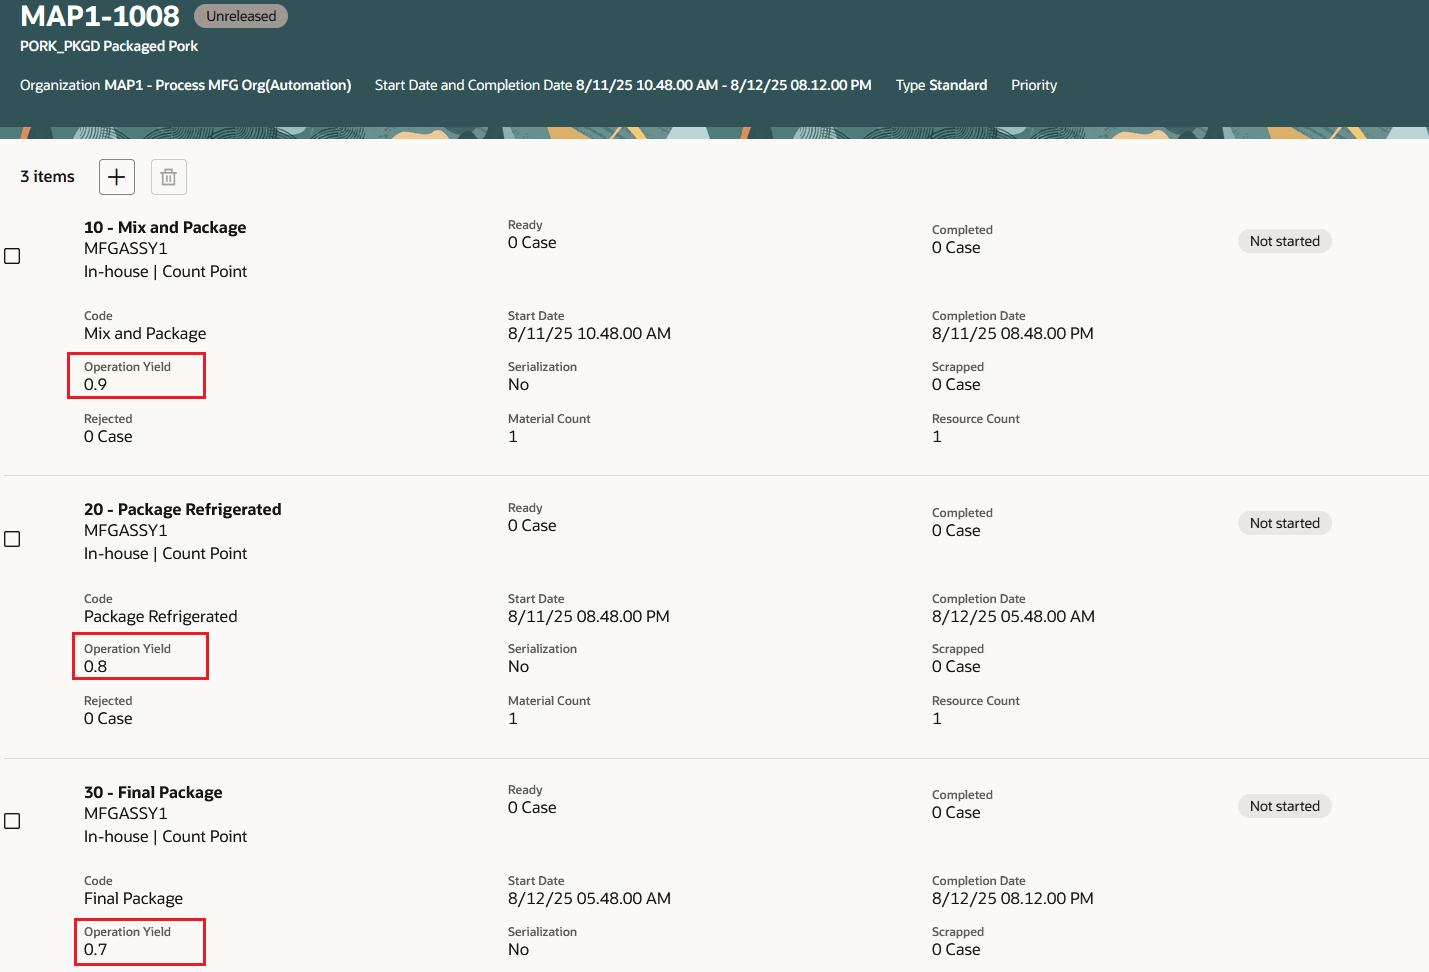This screenshot has width=1429, height=972.
Task: Click start date 8/11/25 10.48.00 AM of operation 10
Action: pyautogui.click(x=589, y=334)
